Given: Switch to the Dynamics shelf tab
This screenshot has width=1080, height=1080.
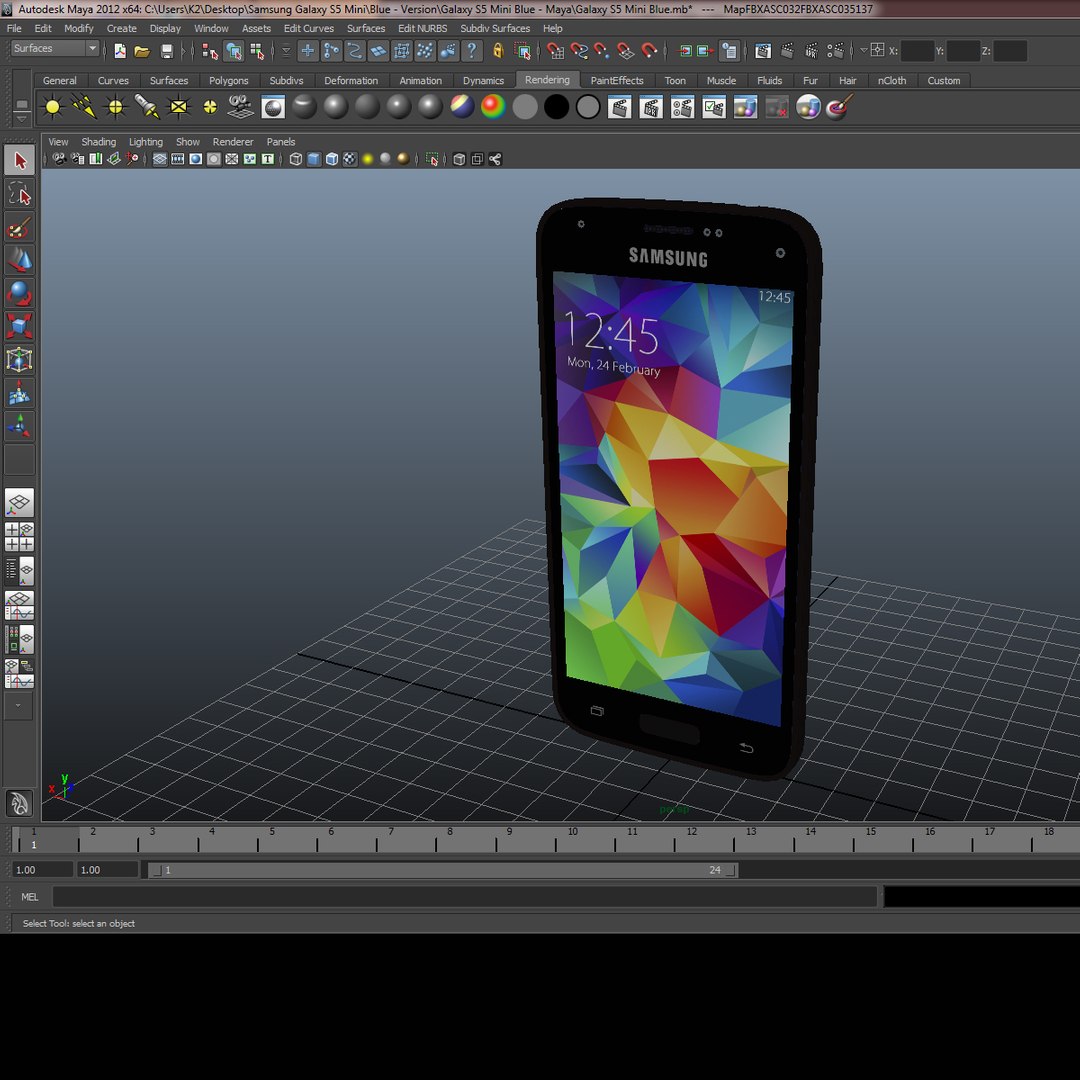Looking at the screenshot, I should tap(483, 81).
